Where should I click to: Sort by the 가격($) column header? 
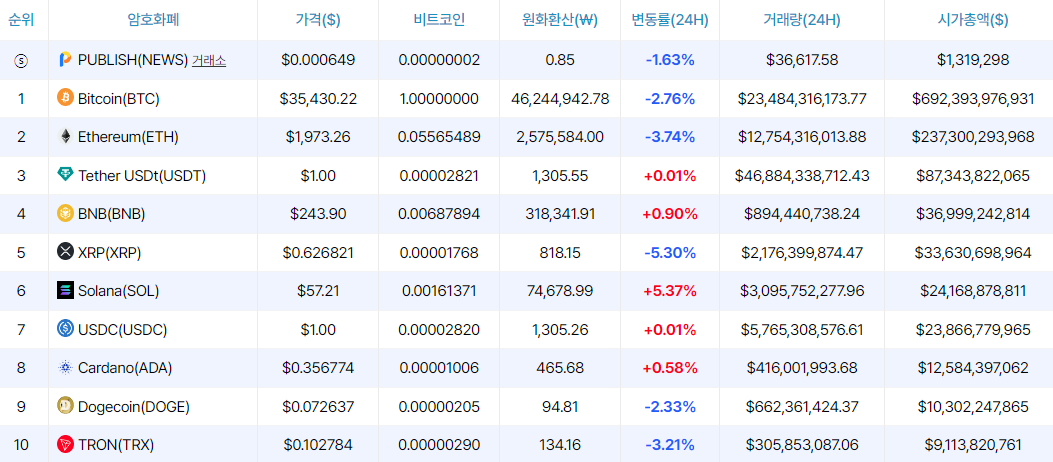pyautogui.click(x=318, y=19)
